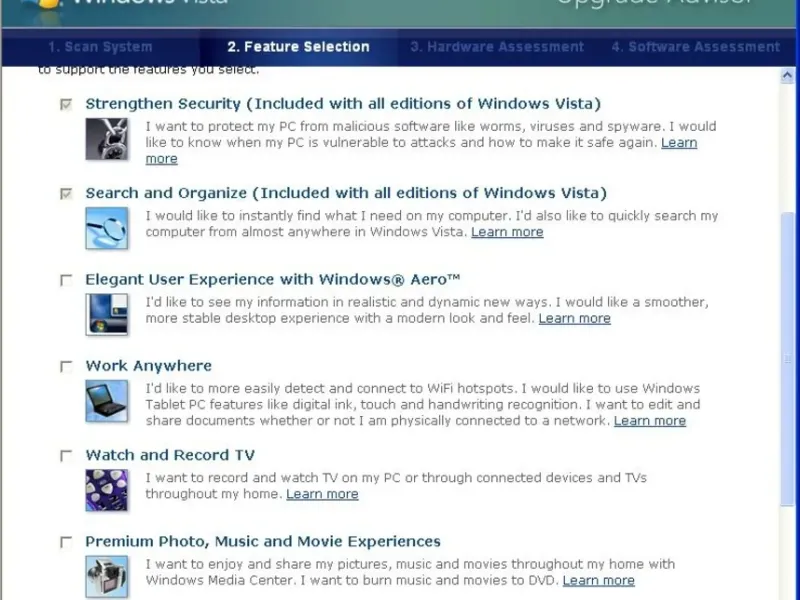Viewport: 800px width, 600px height.
Task: Open Learn more for Windows Aero experience
Action: 574,318
